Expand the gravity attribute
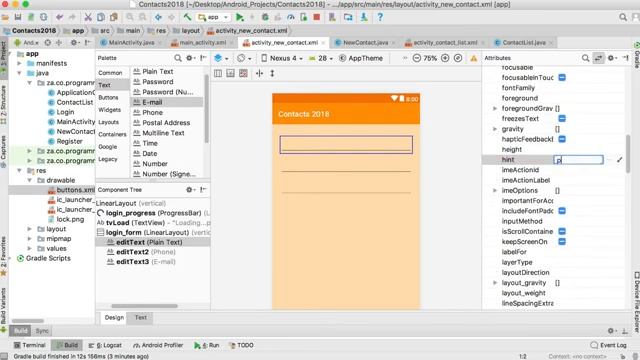640x360 pixels. tap(495, 129)
